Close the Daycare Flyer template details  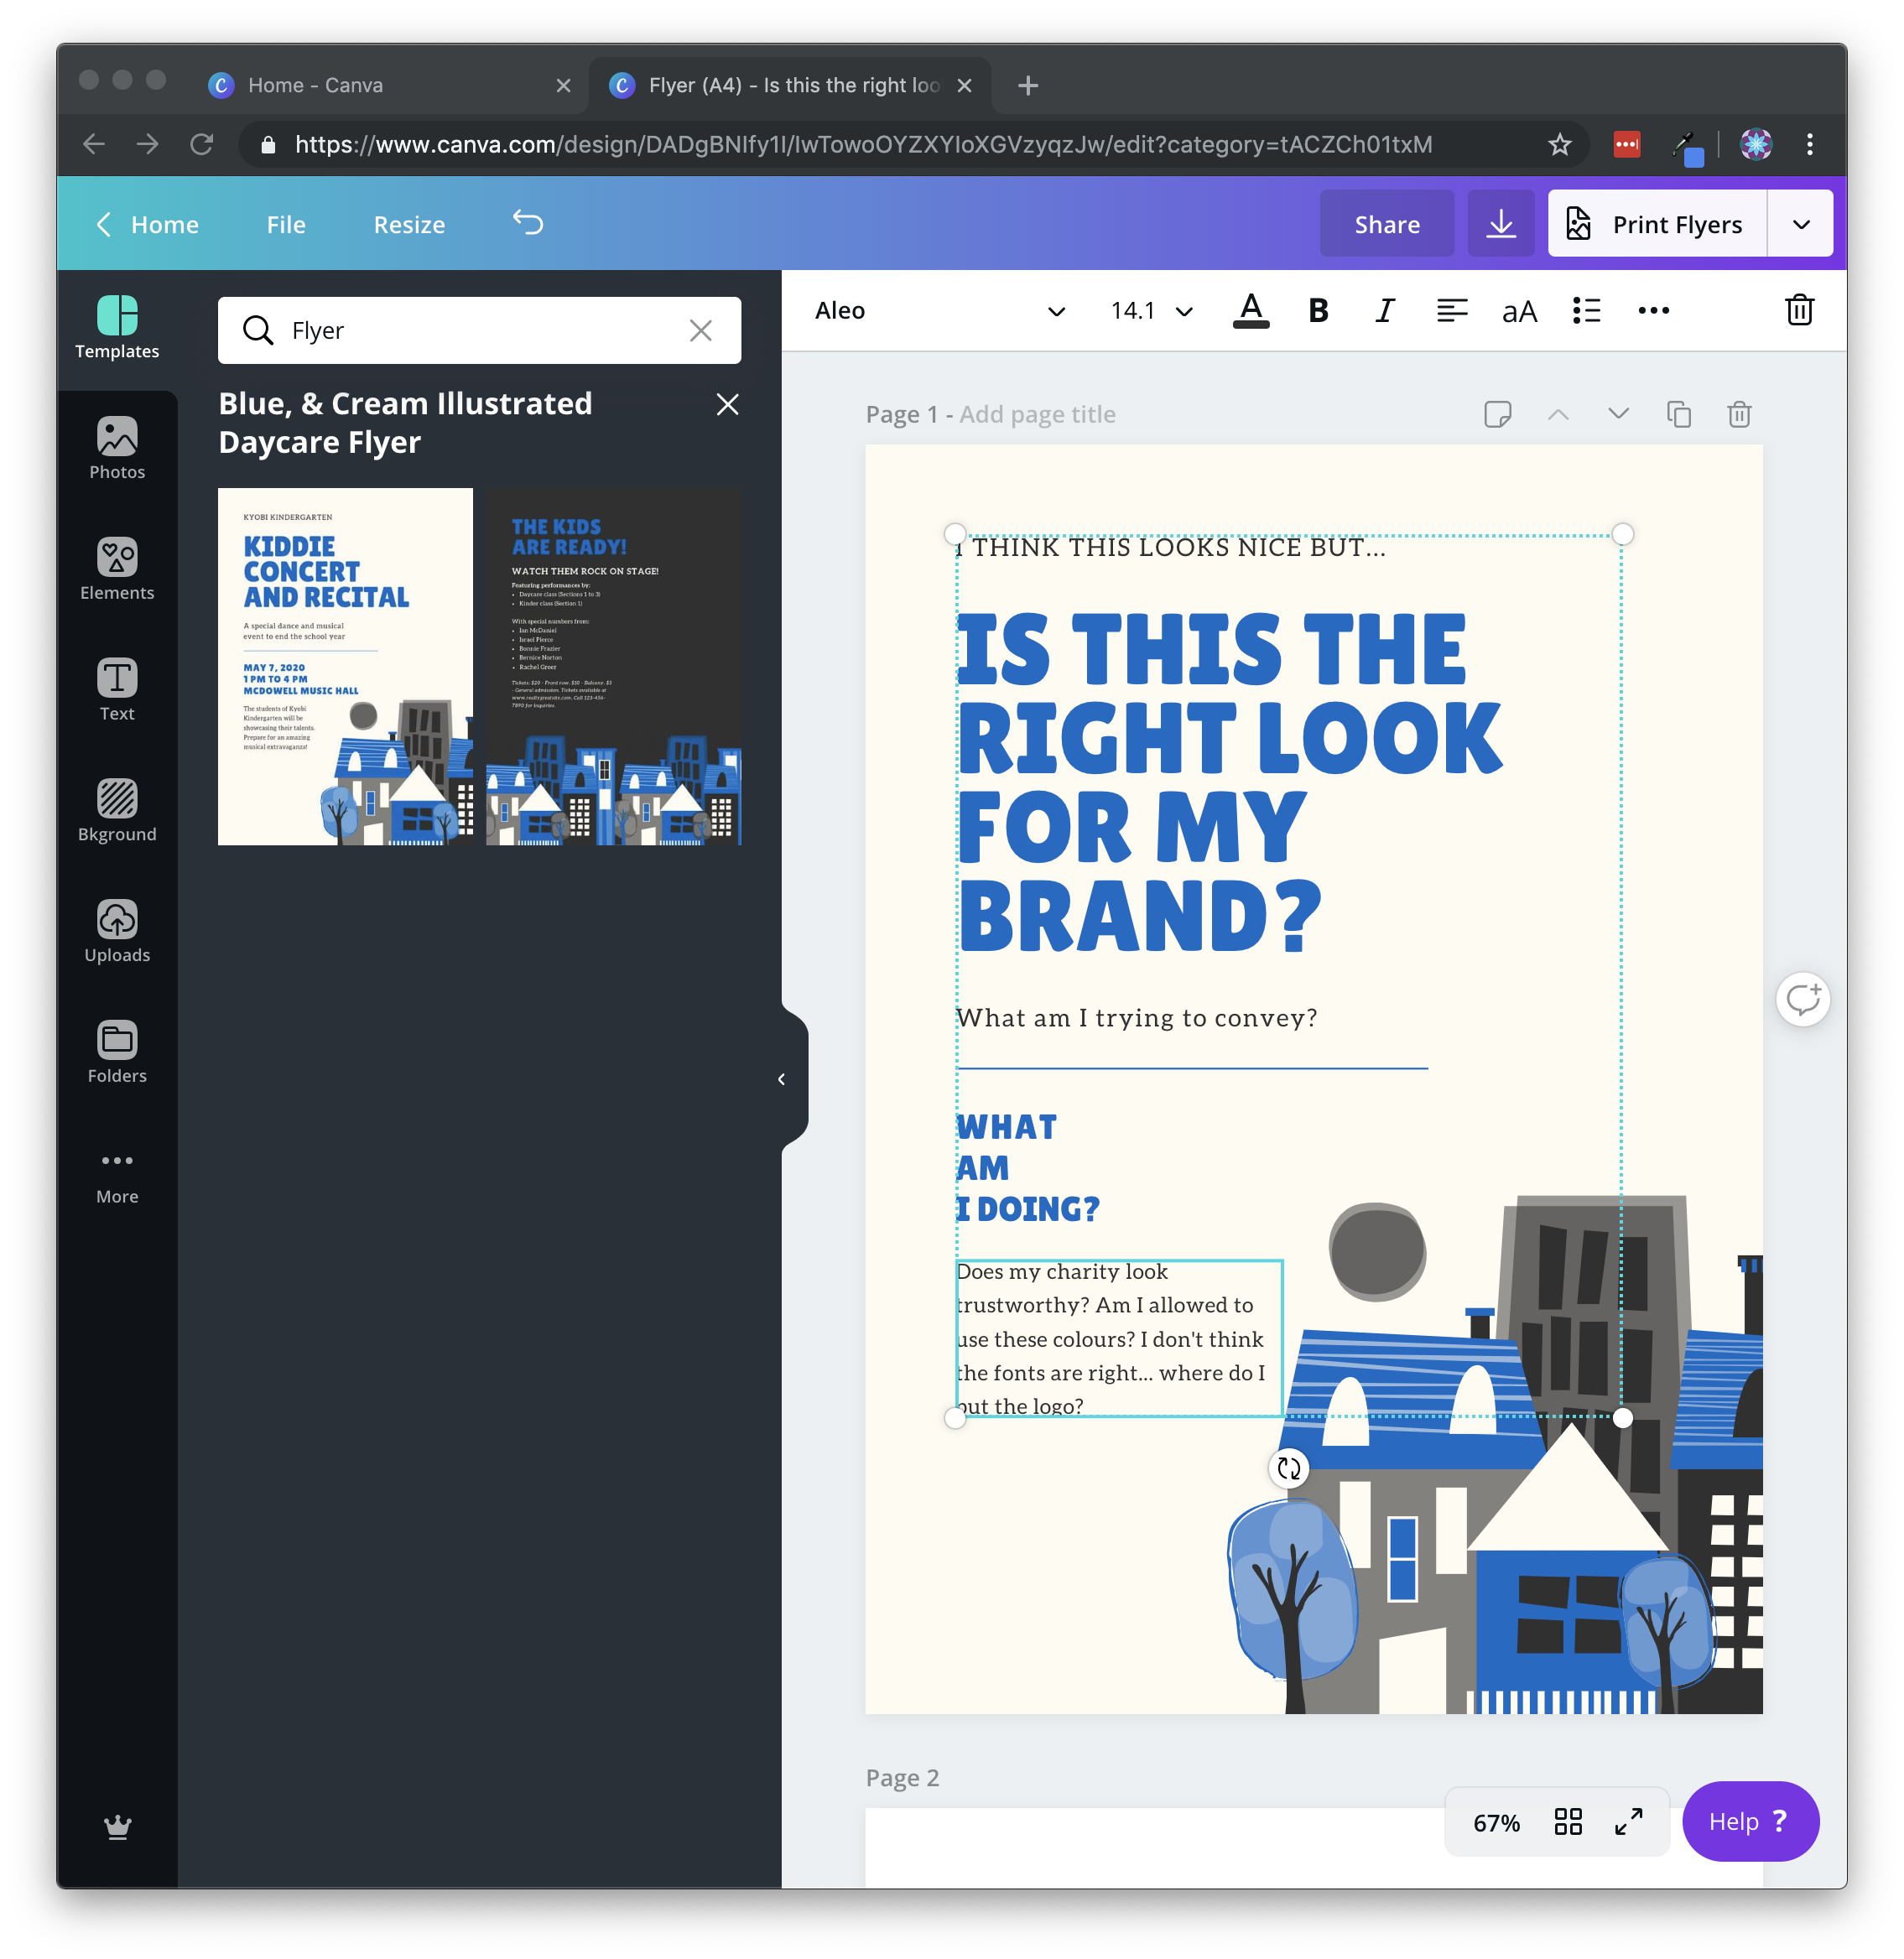click(x=727, y=404)
